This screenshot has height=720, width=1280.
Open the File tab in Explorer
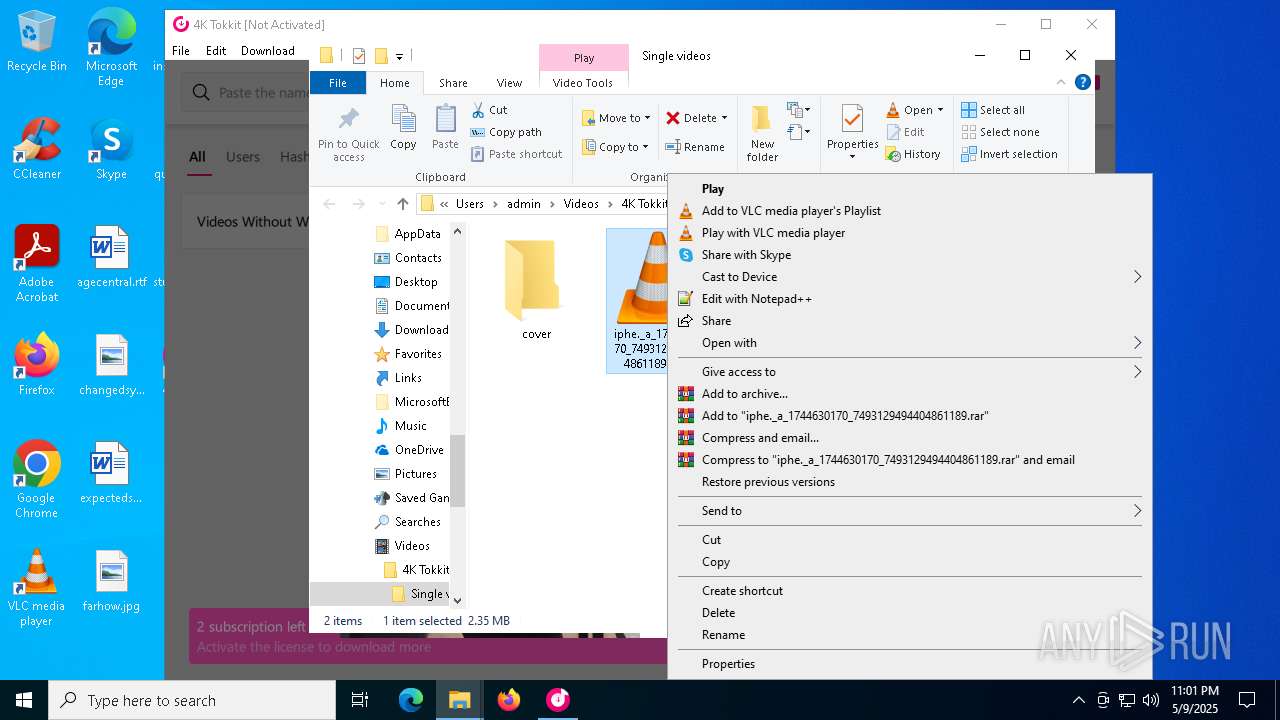(338, 83)
